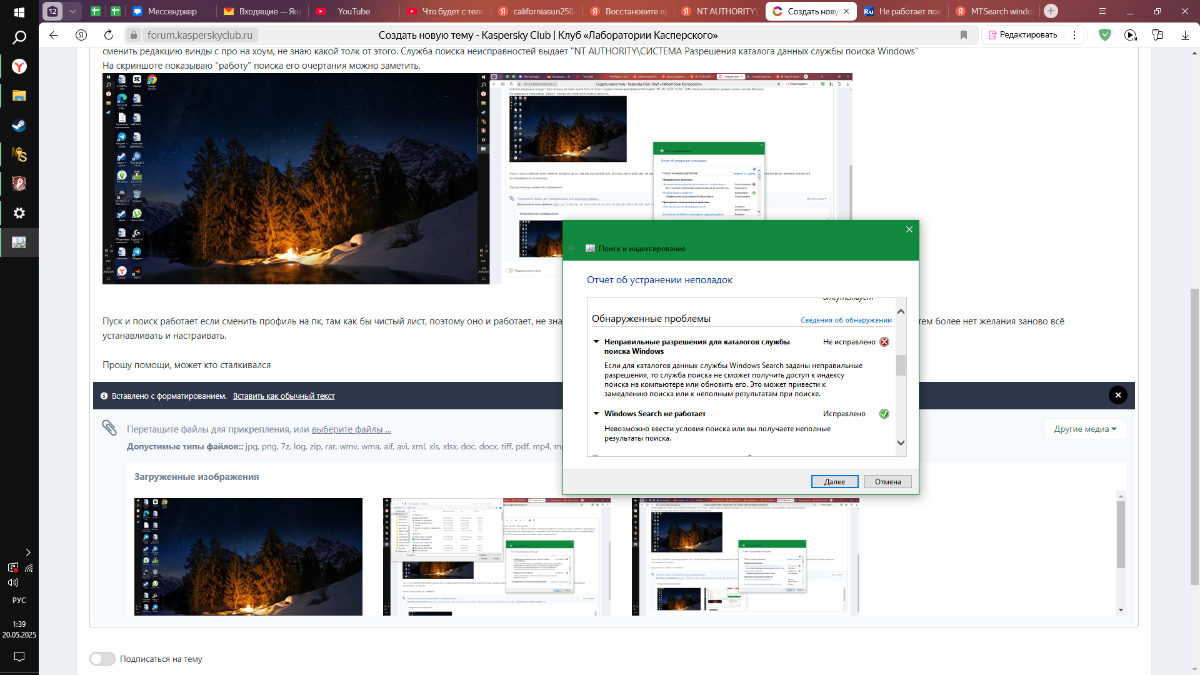Switch to the YouTube tab
This screenshot has height=675, width=1200.
tap(352, 11)
